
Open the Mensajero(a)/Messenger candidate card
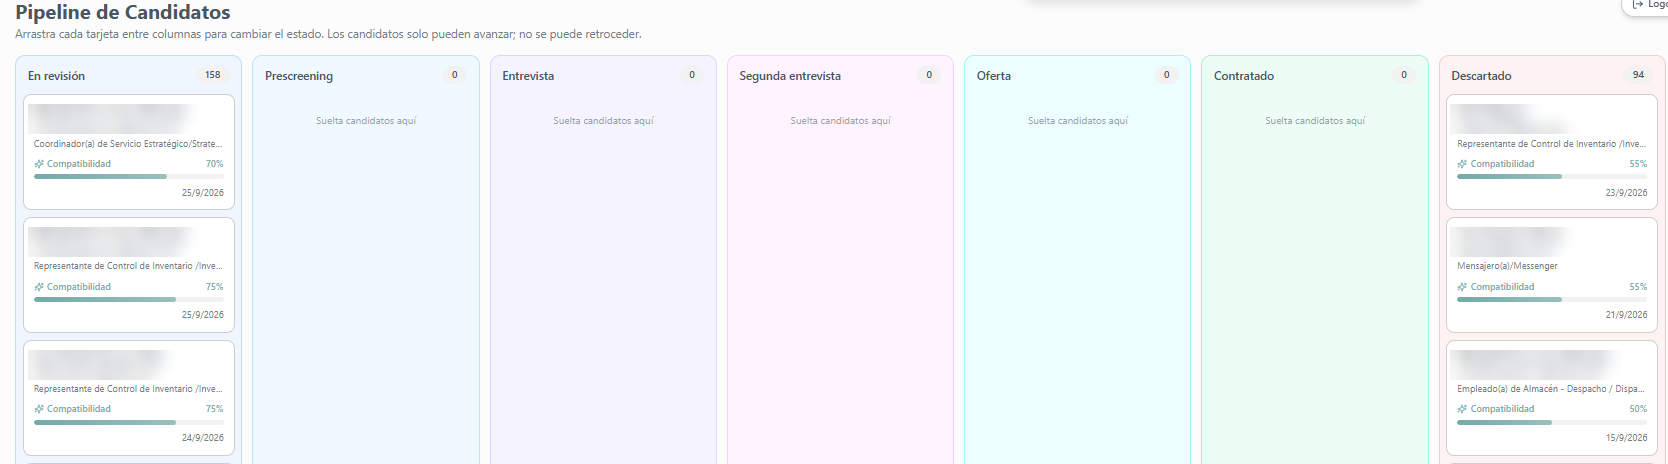click(x=1552, y=275)
